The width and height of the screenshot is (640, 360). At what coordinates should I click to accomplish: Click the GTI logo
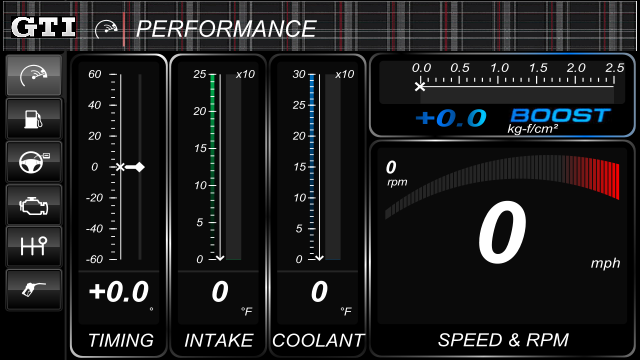pyautogui.click(x=43, y=28)
